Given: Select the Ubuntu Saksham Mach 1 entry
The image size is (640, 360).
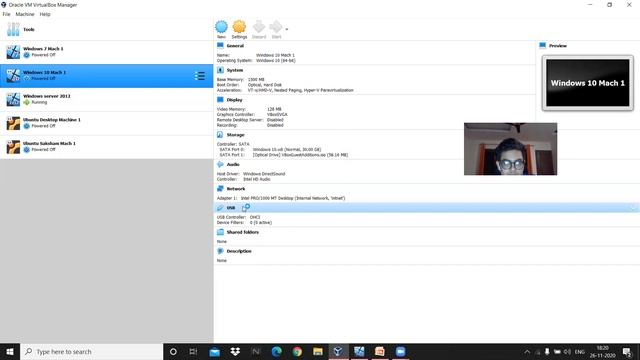Looking at the screenshot, I should point(107,147).
